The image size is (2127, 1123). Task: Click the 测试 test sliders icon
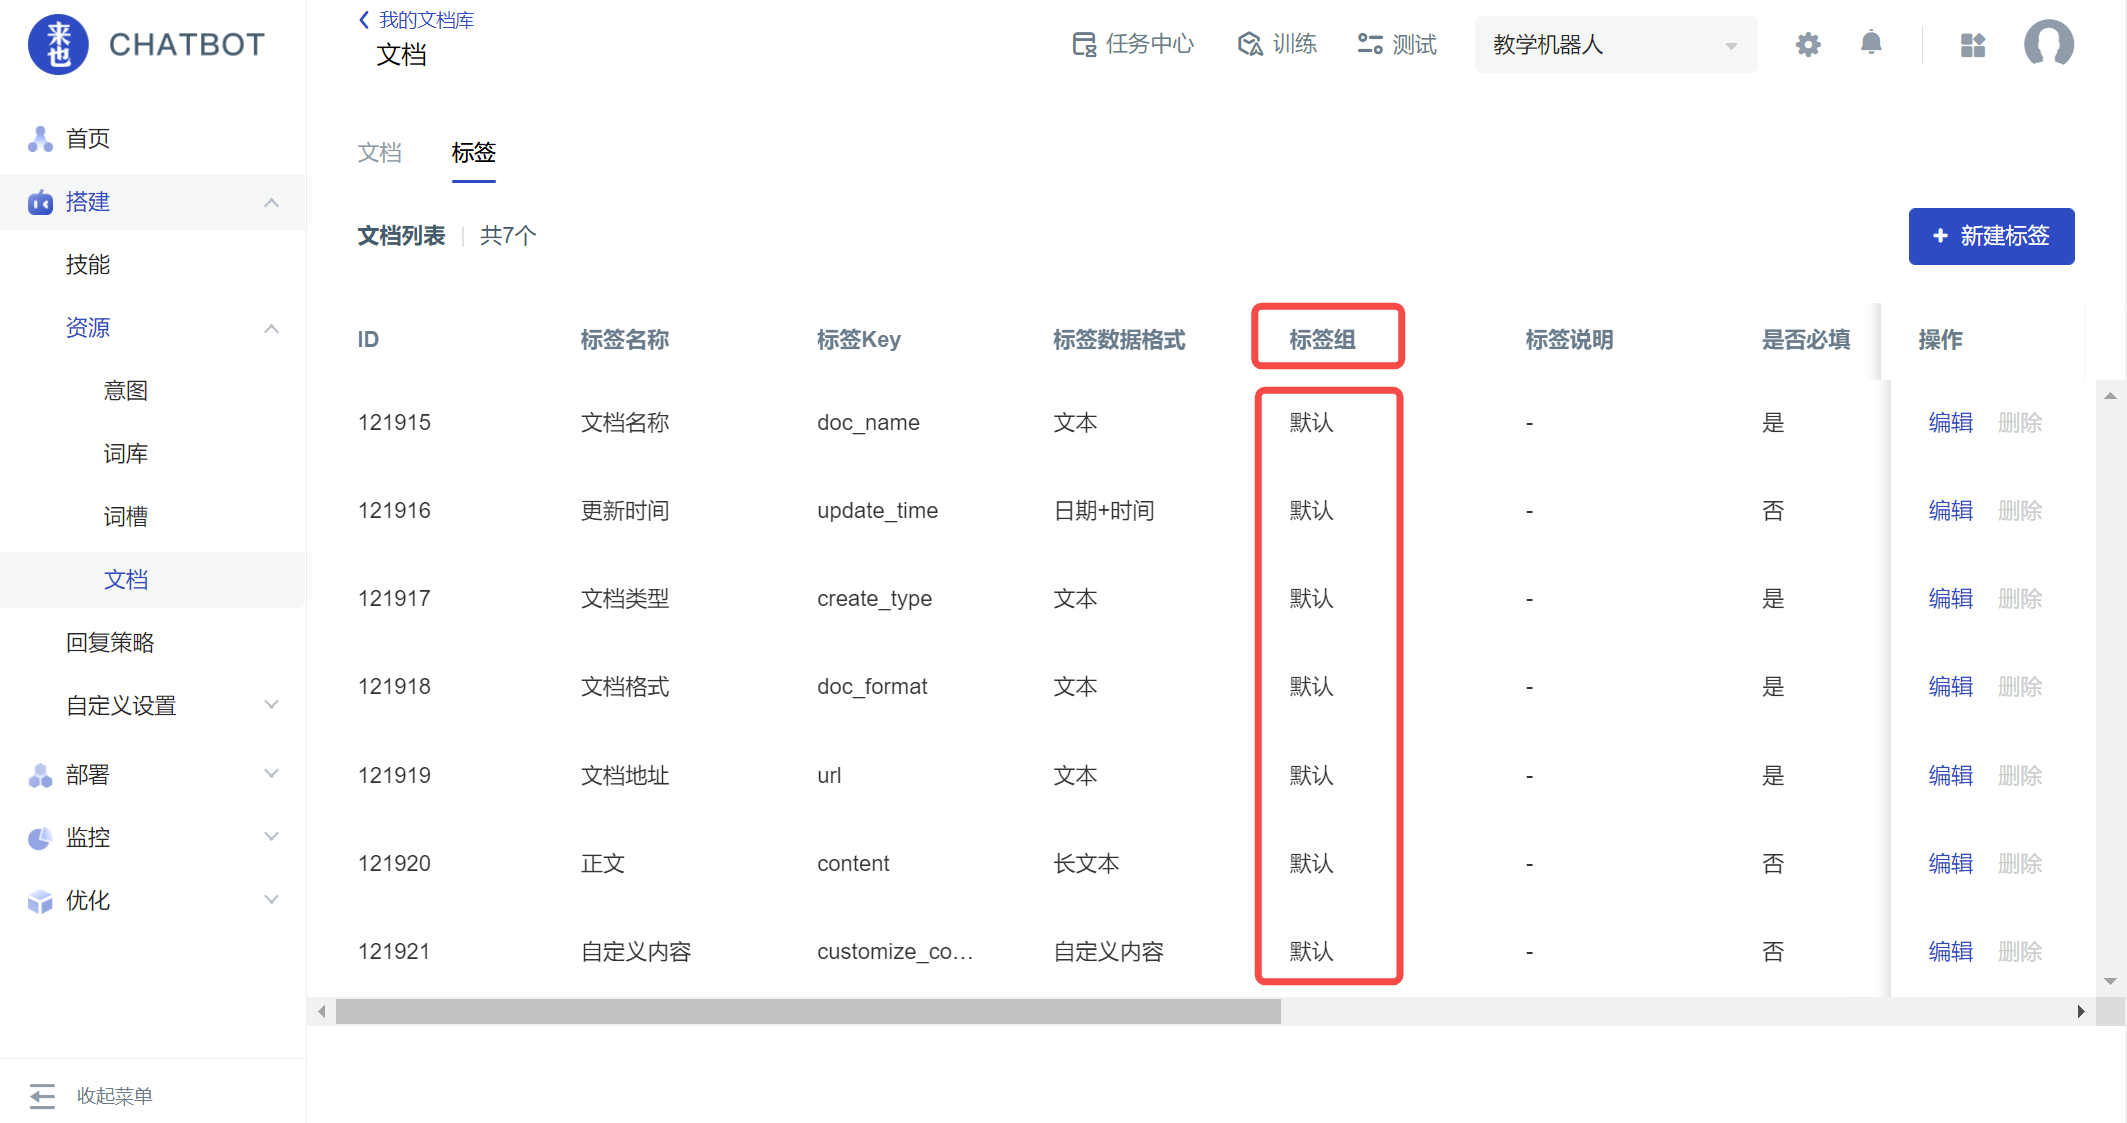(x=1370, y=44)
